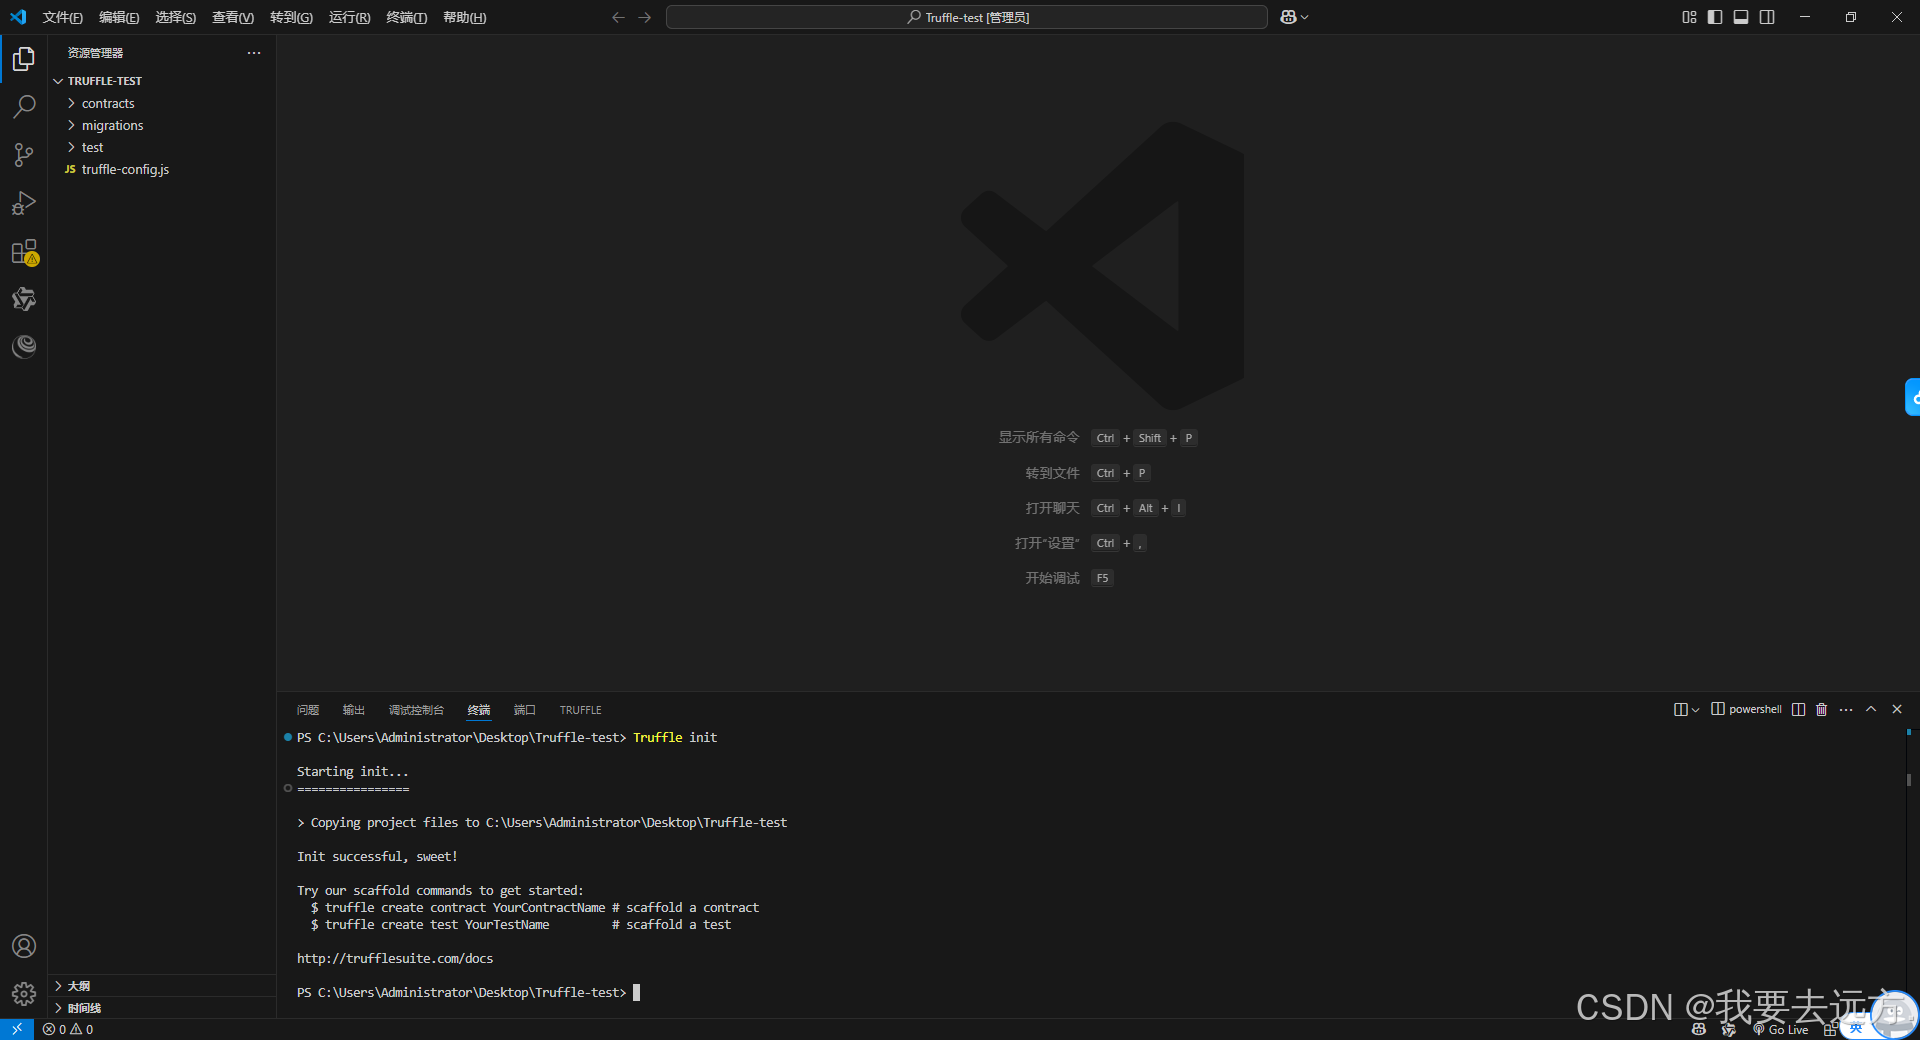Open the truffle-config.js file

(x=162, y=169)
